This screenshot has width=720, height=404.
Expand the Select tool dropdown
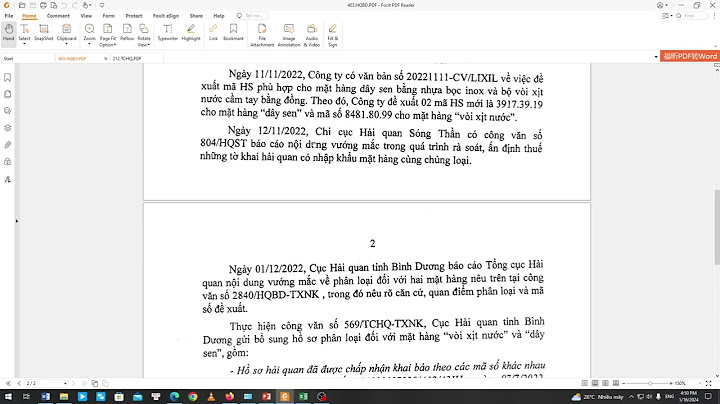click(24, 44)
